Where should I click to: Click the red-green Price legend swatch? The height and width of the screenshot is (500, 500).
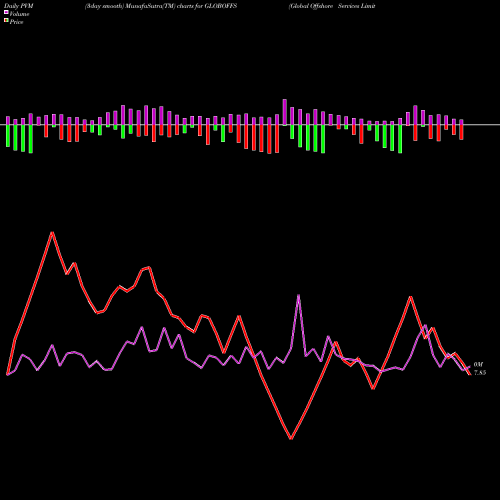(x=6, y=21)
